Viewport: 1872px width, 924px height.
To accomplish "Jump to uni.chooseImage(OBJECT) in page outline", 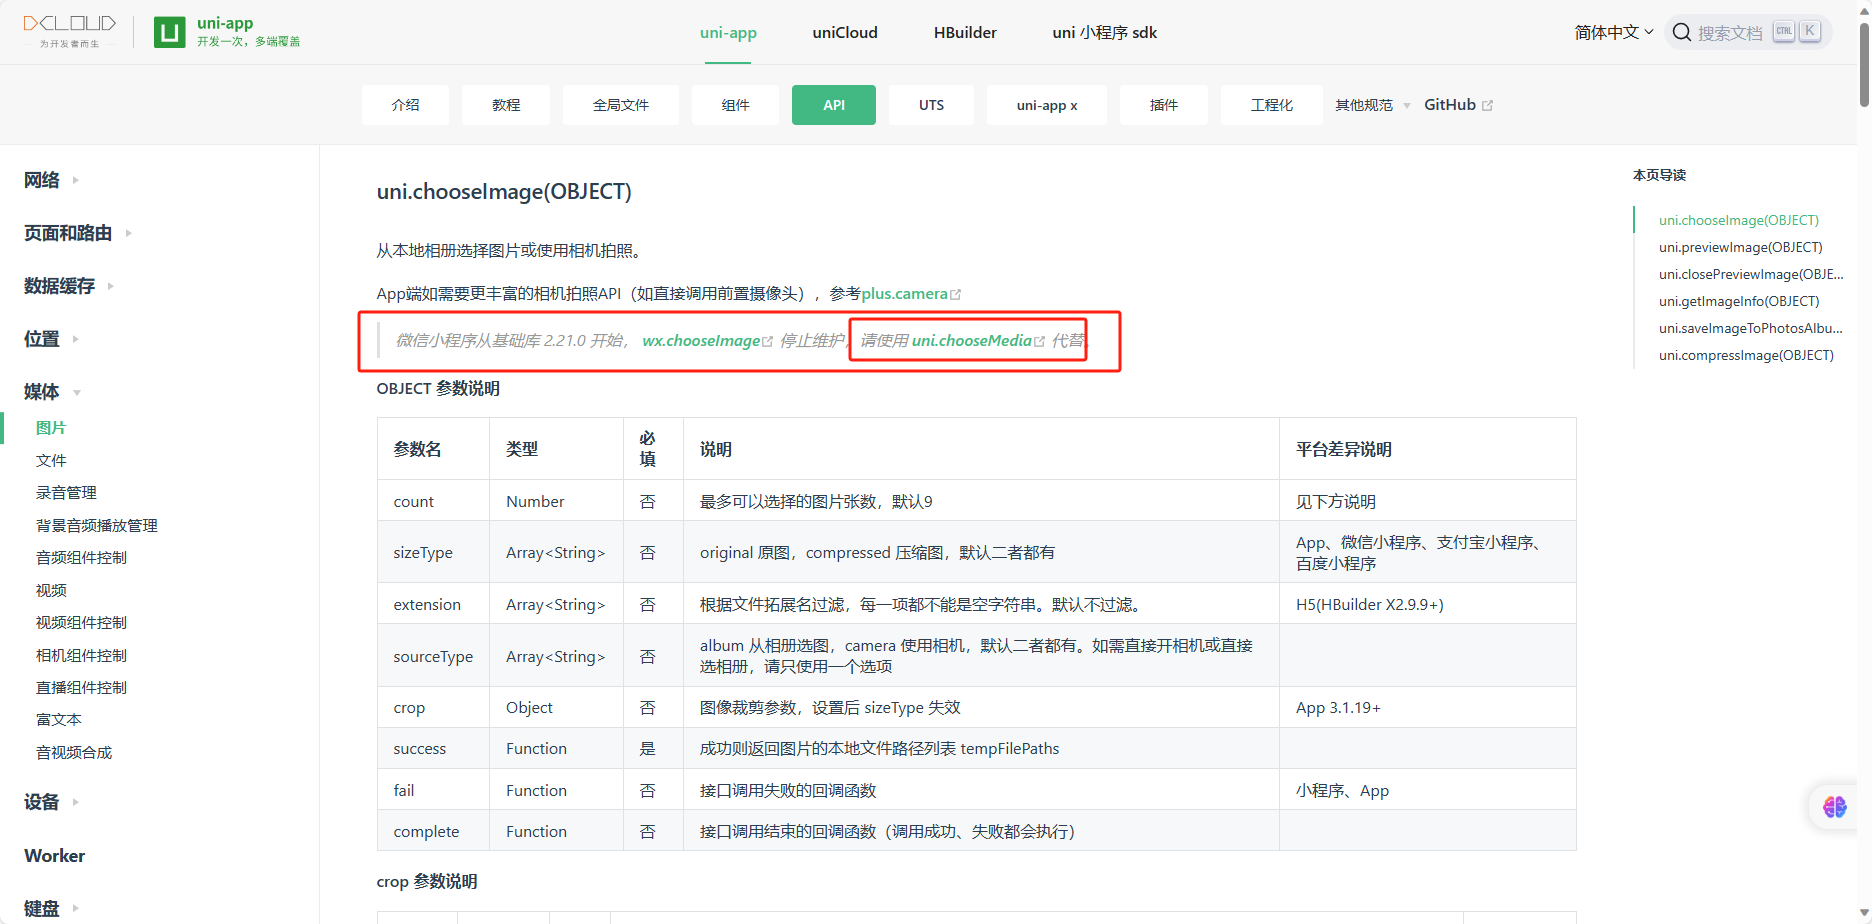I will [x=1739, y=220].
